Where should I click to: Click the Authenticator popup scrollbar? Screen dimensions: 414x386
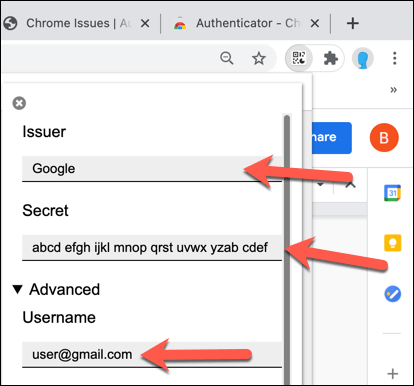[287, 250]
